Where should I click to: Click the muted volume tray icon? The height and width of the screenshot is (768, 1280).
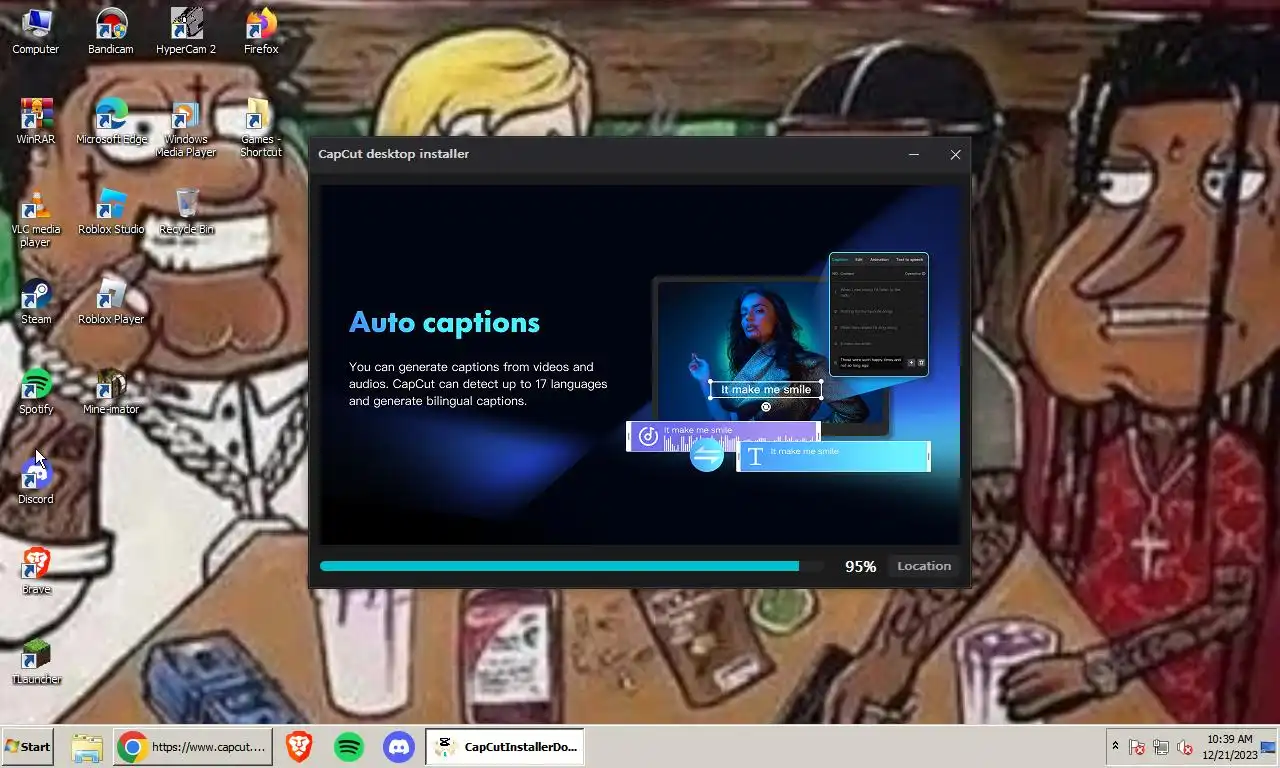(1185, 747)
